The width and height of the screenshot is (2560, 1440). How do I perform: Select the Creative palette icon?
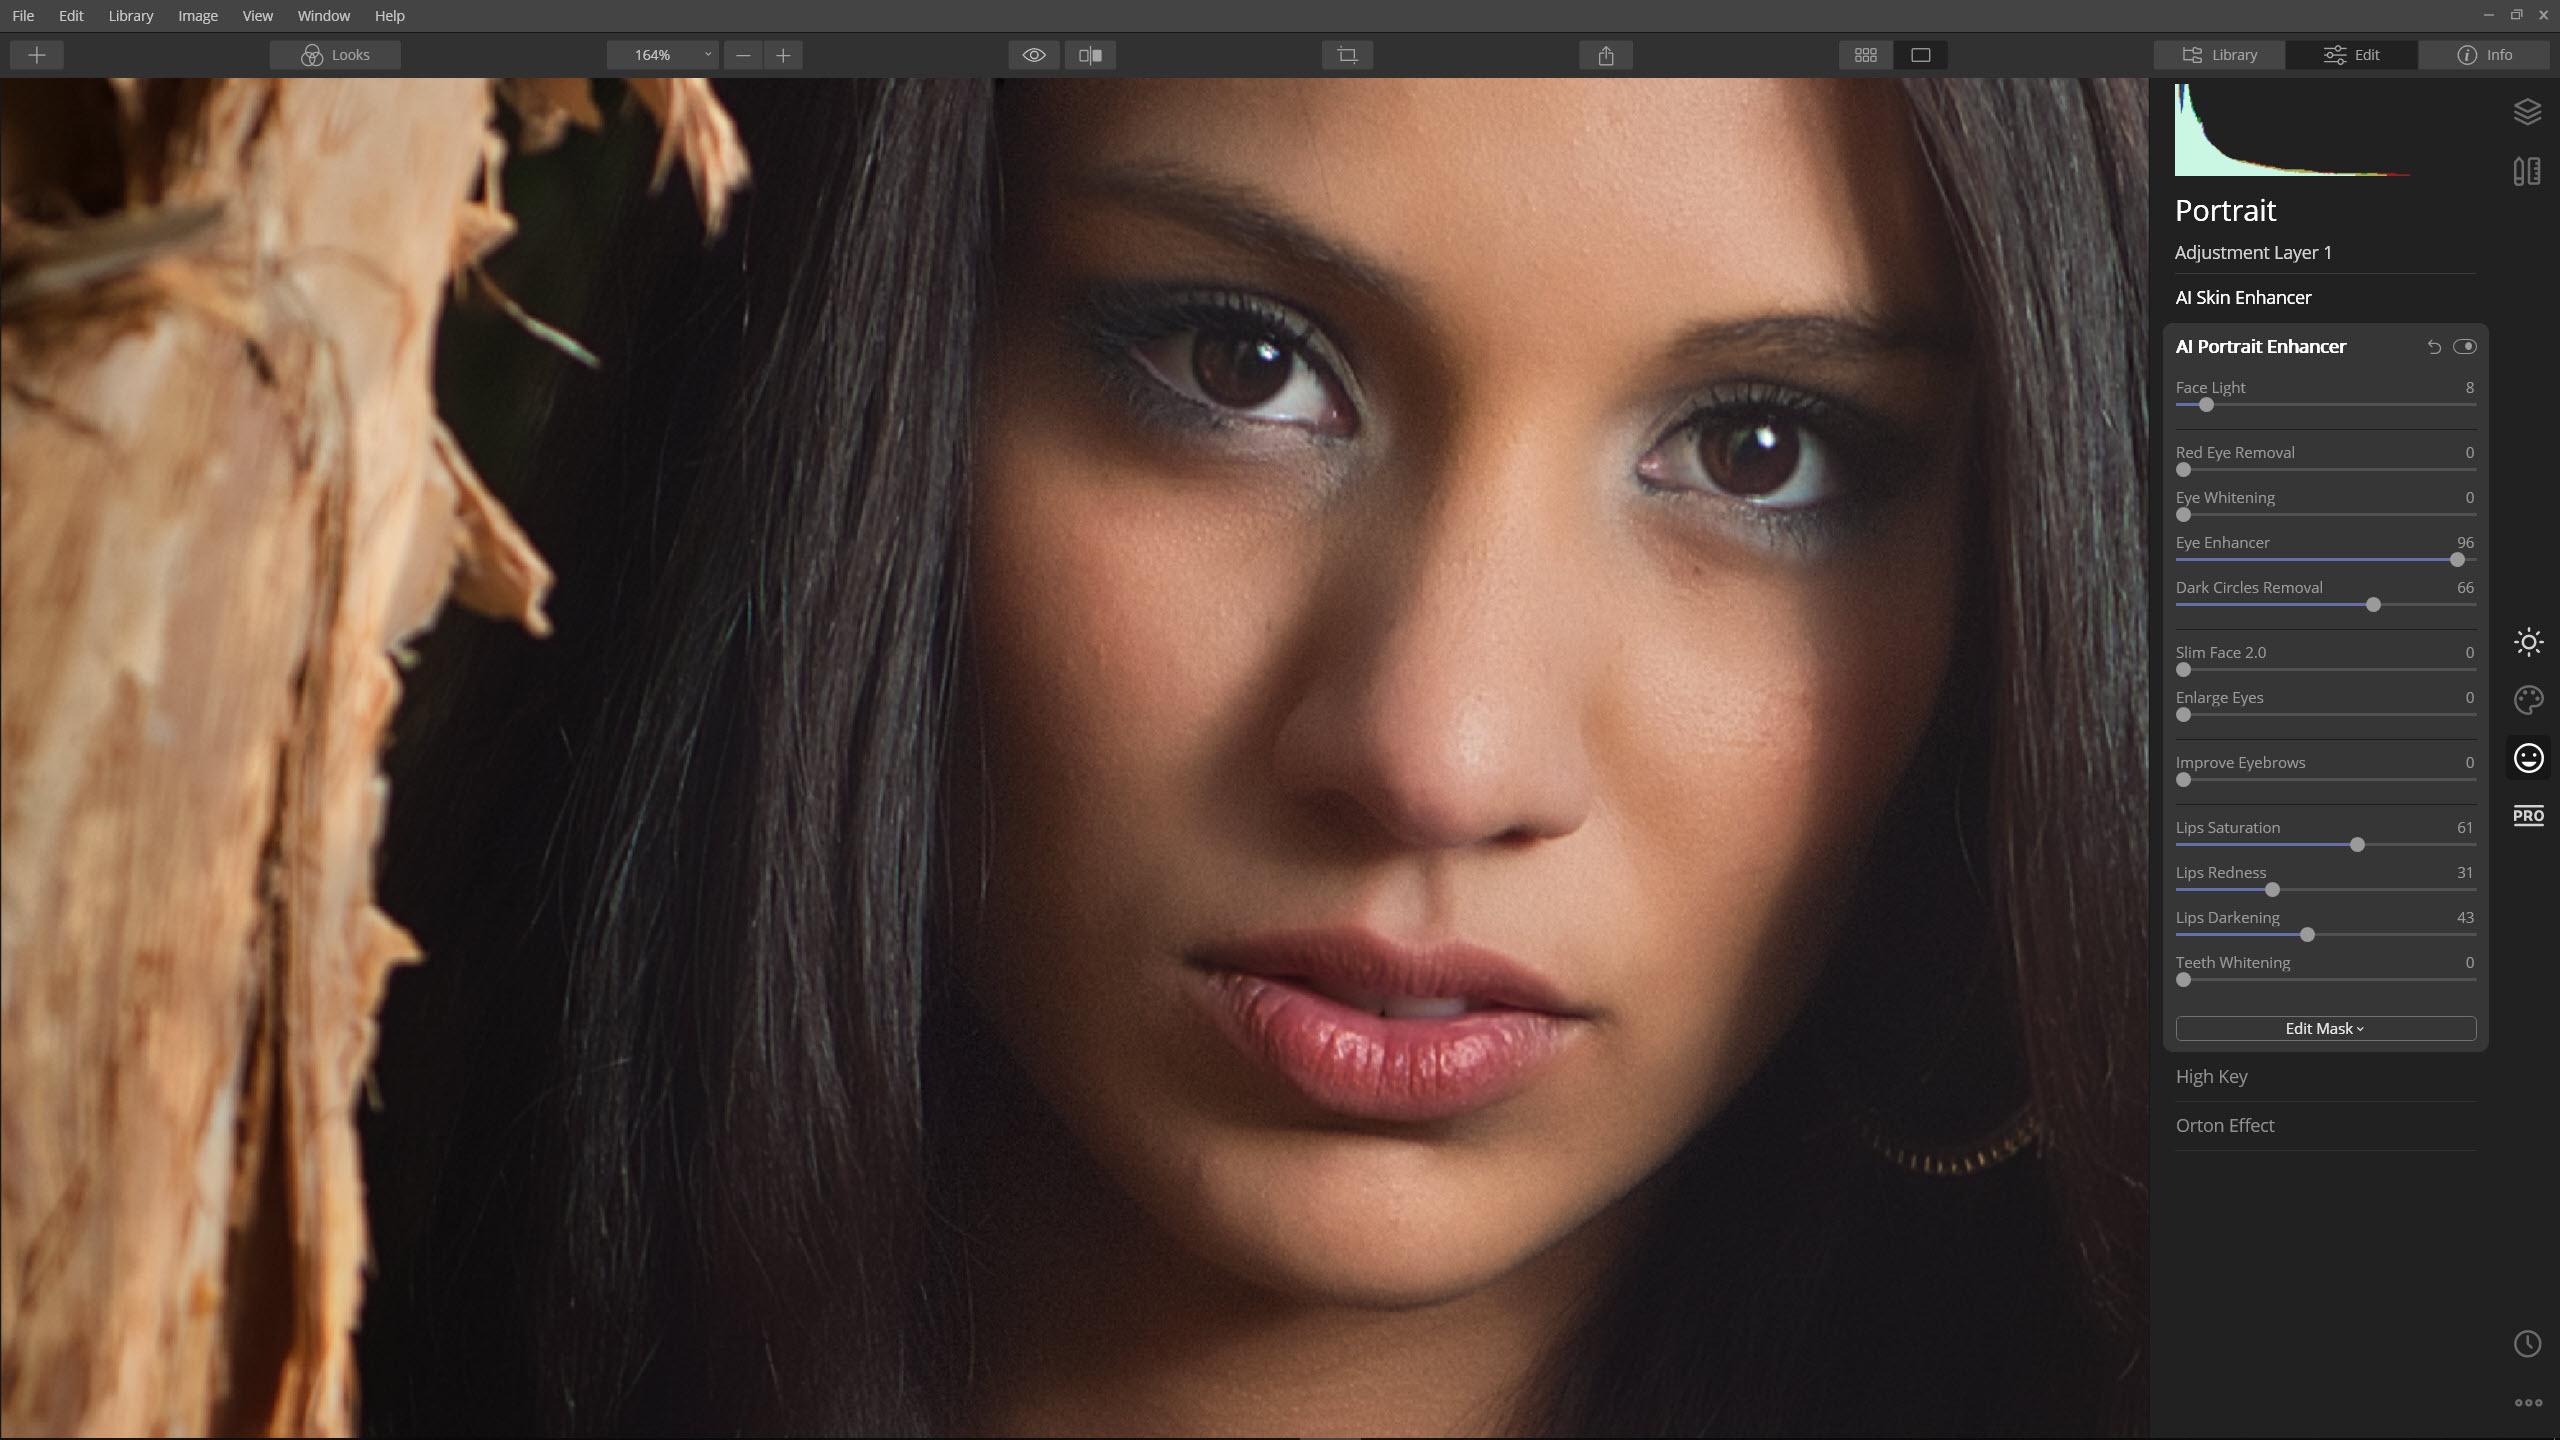pyautogui.click(x=2528, y=700)
